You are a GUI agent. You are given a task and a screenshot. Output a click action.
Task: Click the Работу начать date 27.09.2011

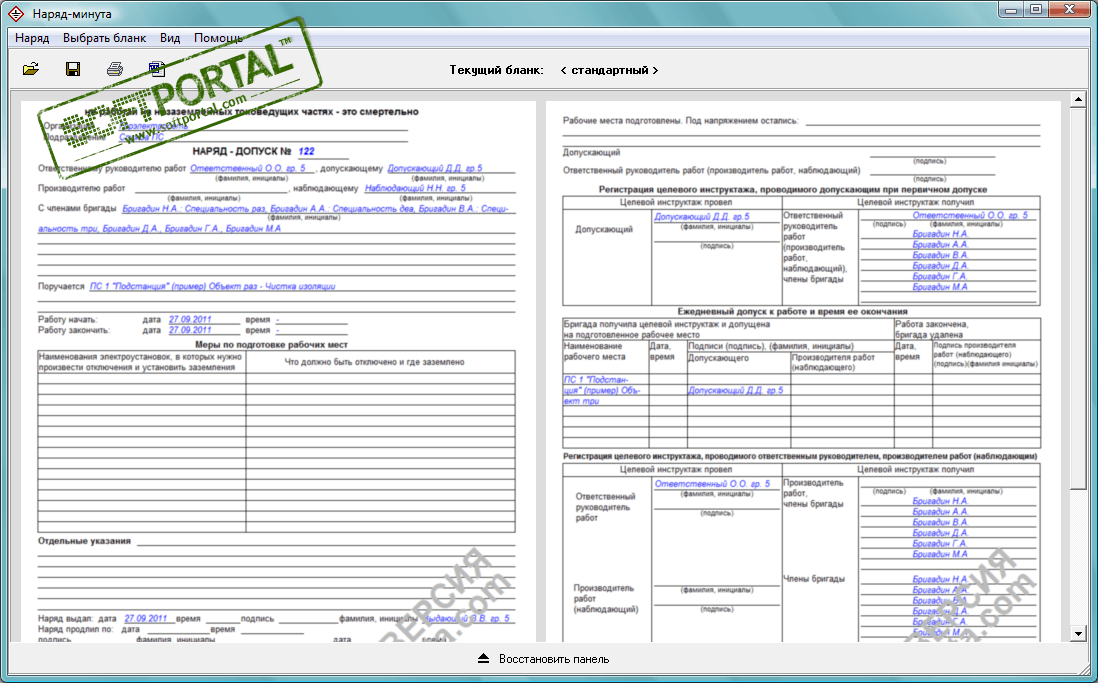tap(190, 319)
